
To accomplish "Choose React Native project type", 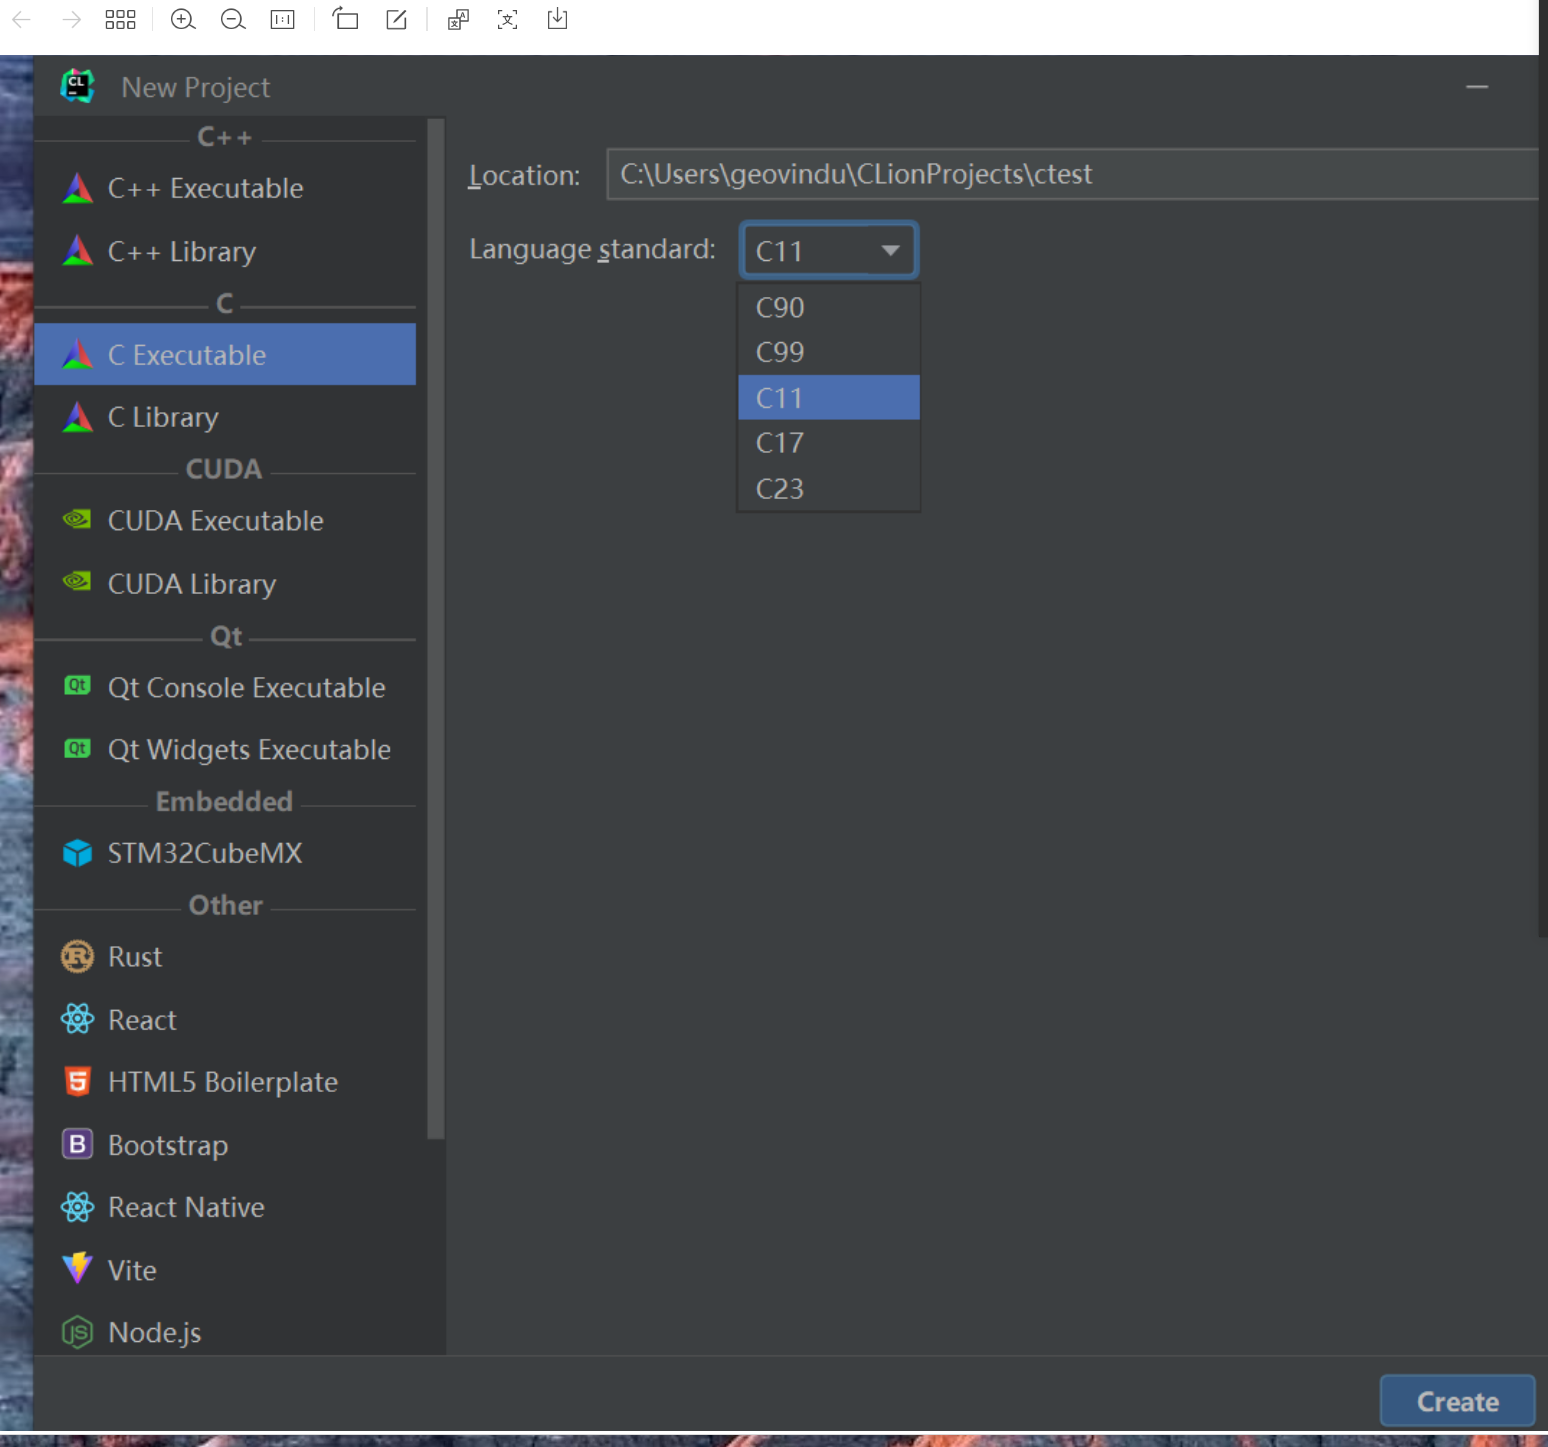I will (x=225, y=1207).
